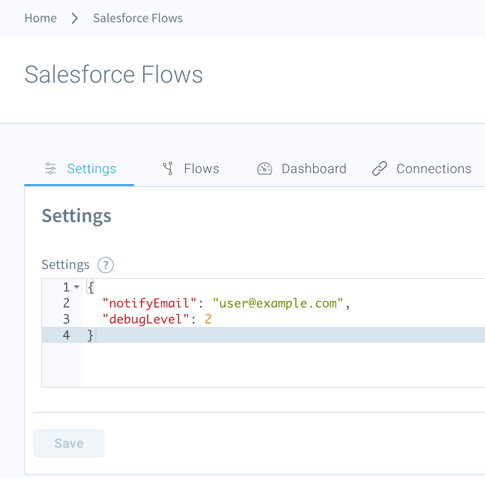Click the "user@example.com" value in editor
This screenshot has width=485, height=478.
coord(278,303)
